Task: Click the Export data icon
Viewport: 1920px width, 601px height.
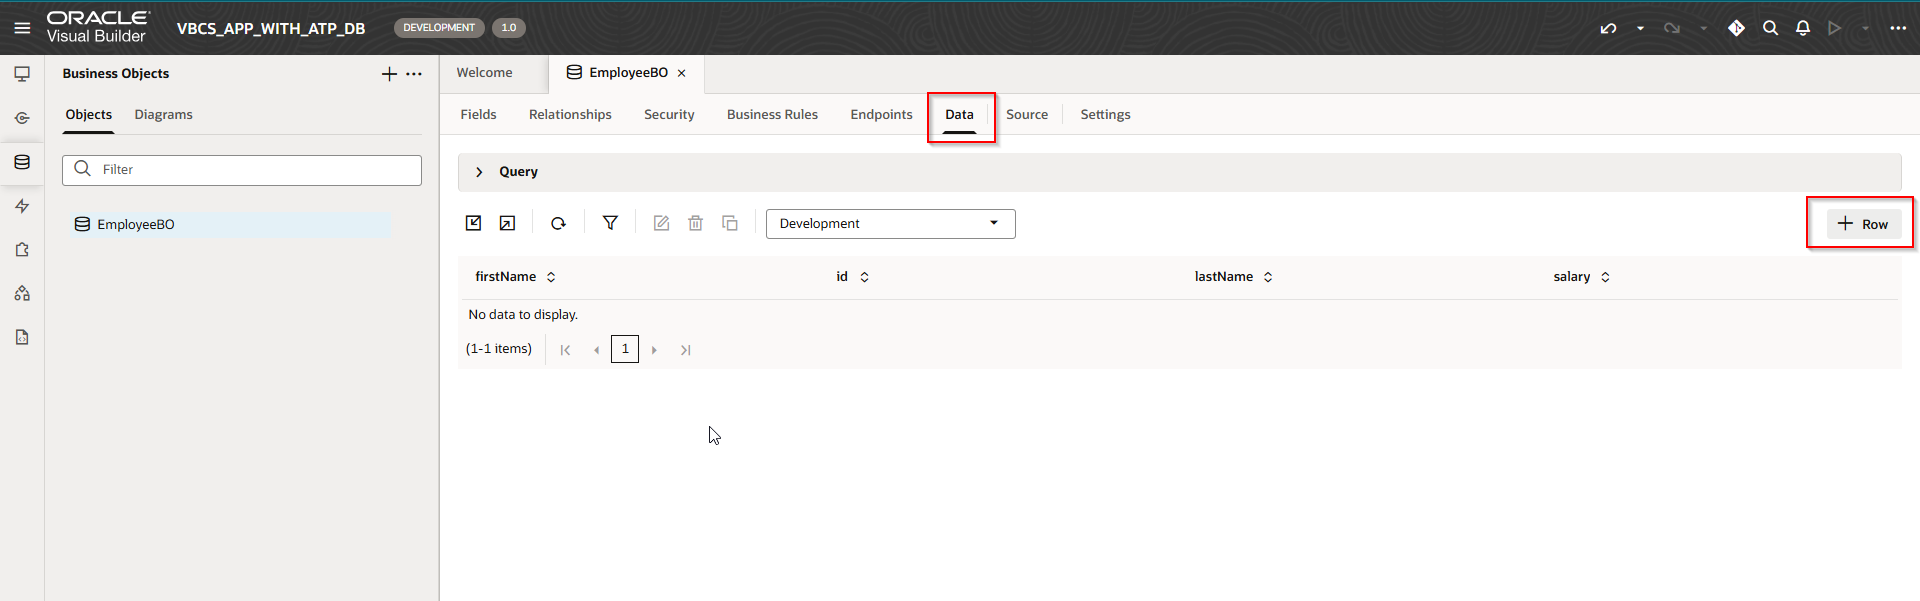Action: click(x=508, y=223)
